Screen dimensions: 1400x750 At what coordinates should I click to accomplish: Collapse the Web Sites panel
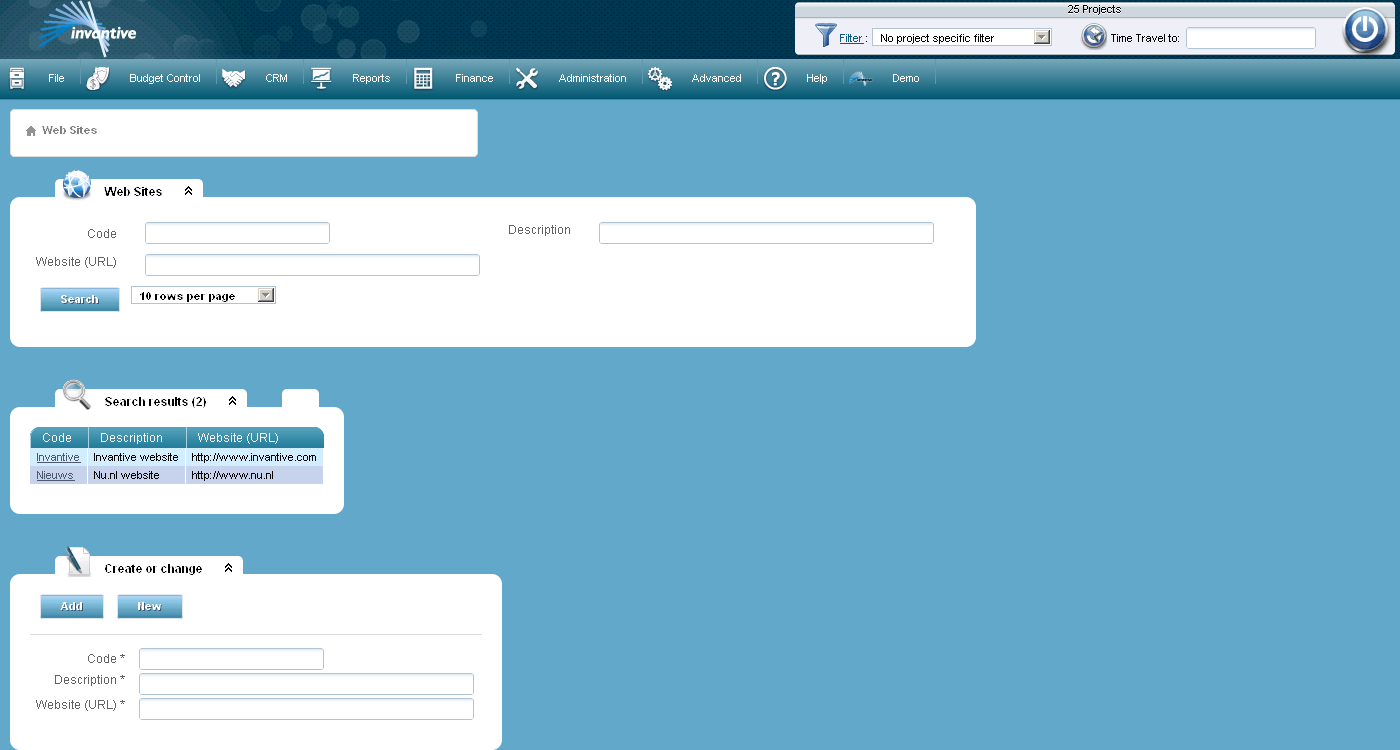188,191
